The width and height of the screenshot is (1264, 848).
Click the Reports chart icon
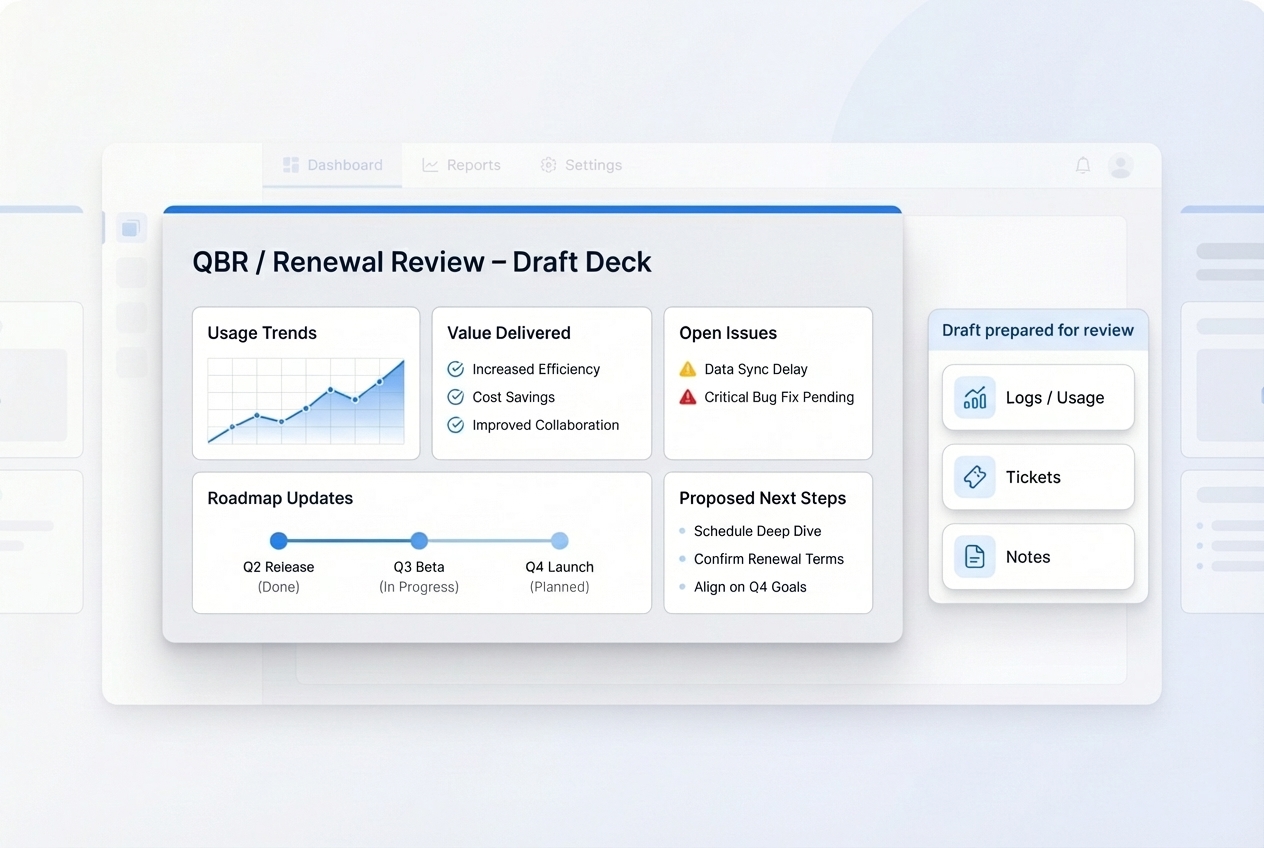tap(430, 165)
